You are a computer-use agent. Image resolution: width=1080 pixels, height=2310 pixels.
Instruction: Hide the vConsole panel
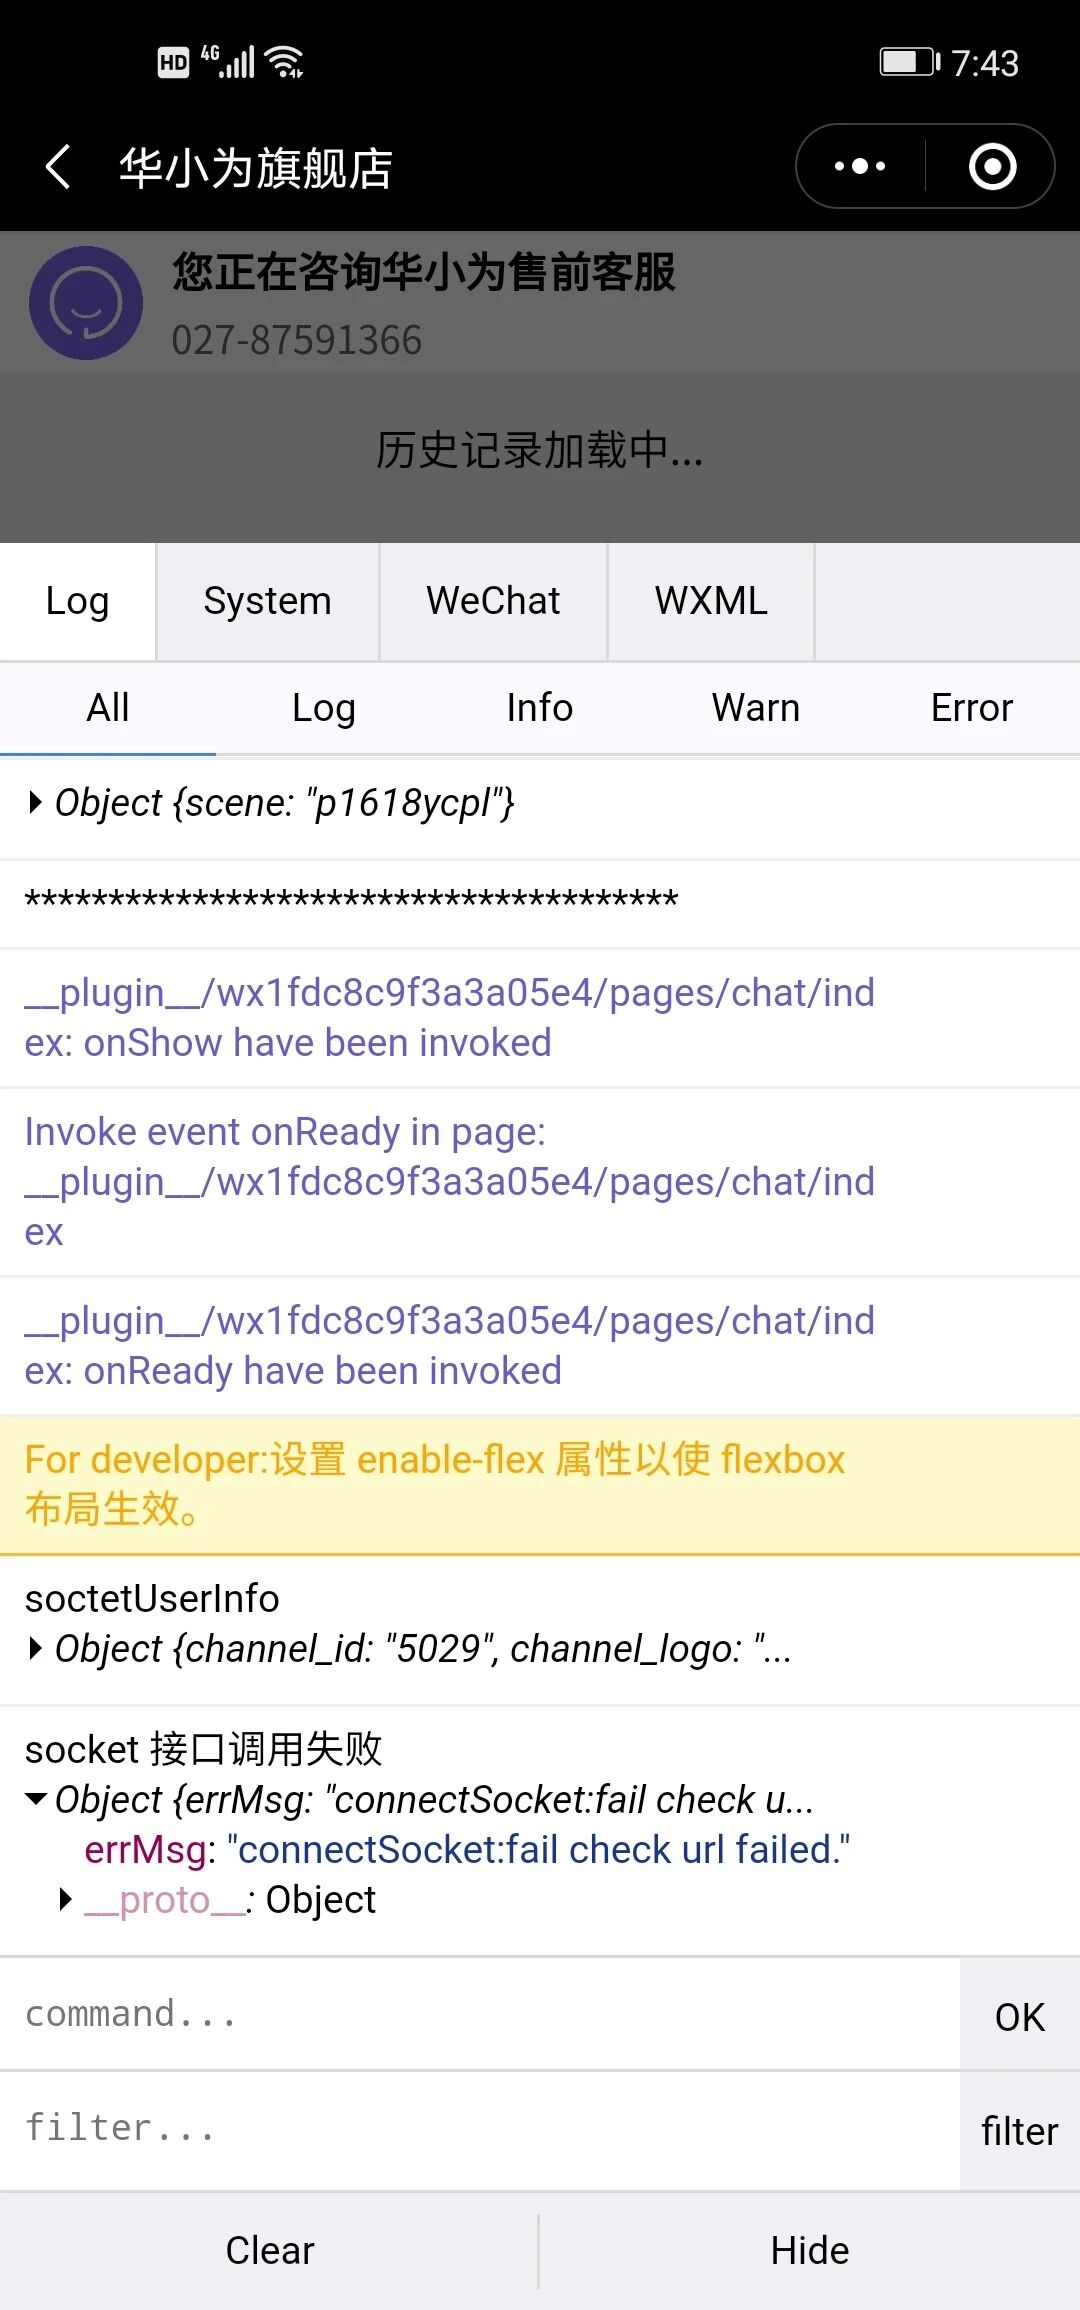pyautogui.click(x=810, y=2250)
